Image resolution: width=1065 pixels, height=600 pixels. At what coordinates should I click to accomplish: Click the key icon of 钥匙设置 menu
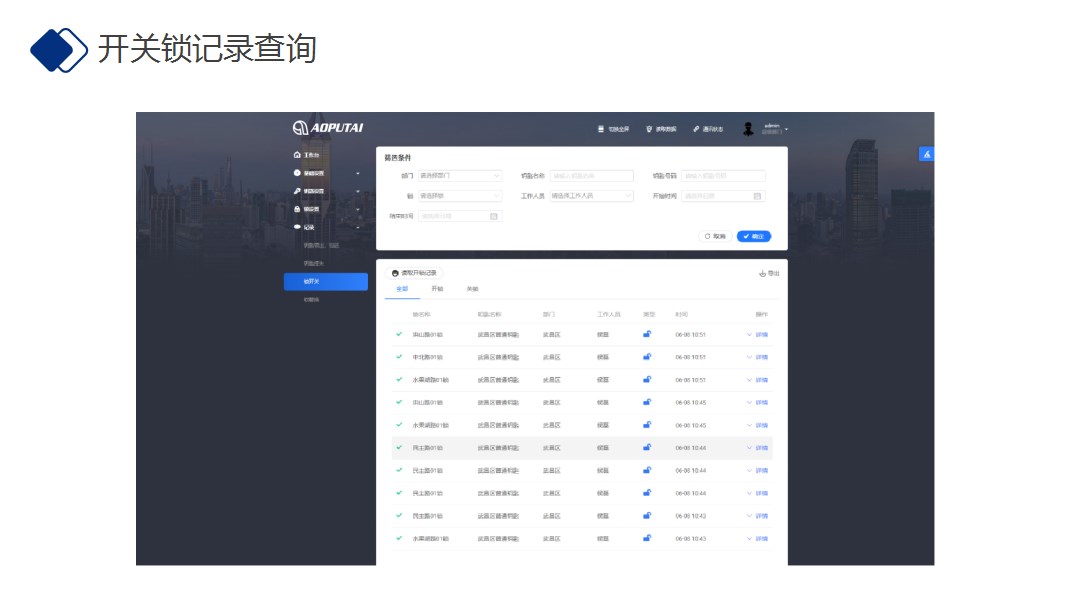[x=297, y=191]
